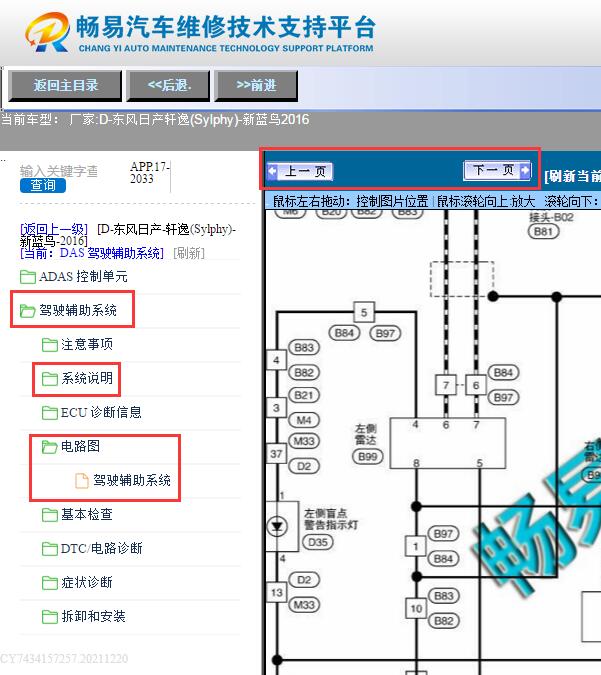Click the 左侧盲点警告指示灯 LED symbol in the diagram
The width and height of the screenshot is (601, 675).
tap(277, 526)
